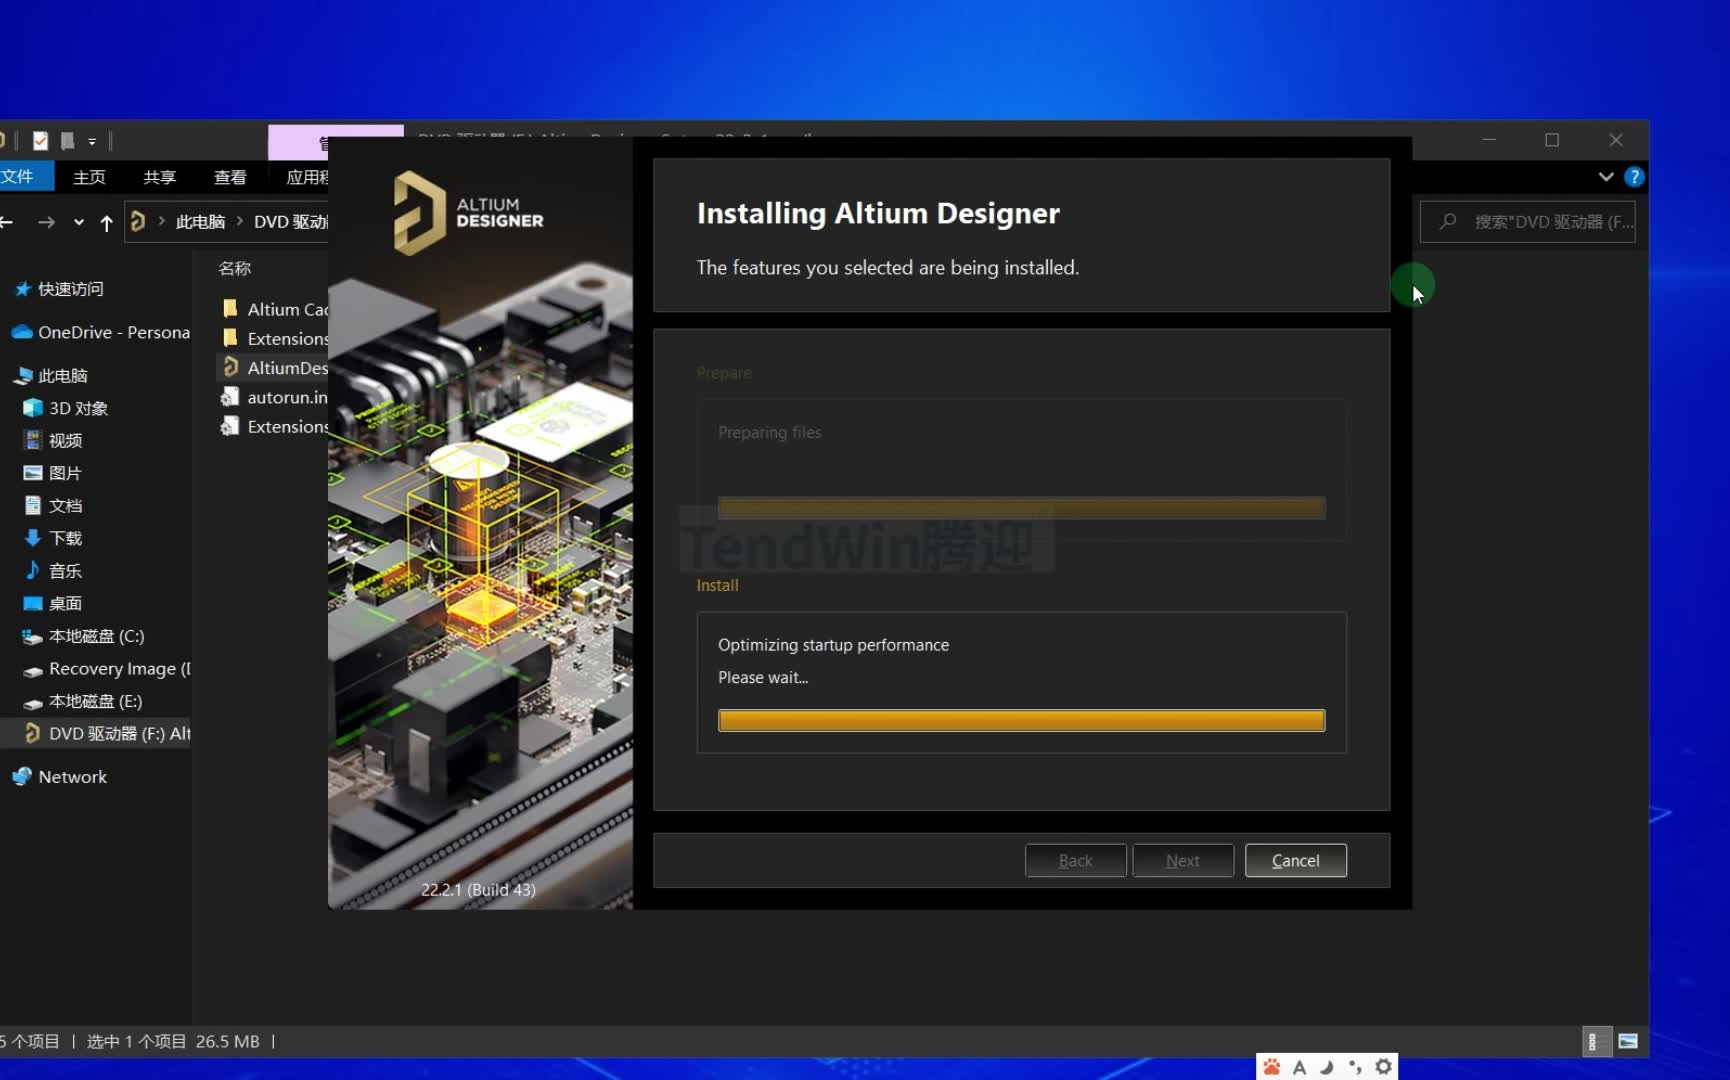Viewport: 1730px width, 1080px height.
Task: Switch to the 共享 ribbon tab
Action: pos(159,176)
